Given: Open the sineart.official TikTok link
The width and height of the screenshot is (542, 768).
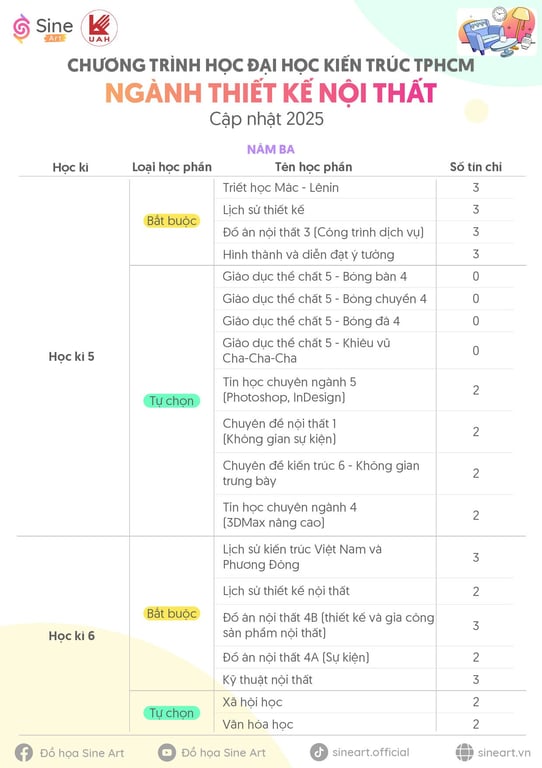Looking at the screenshot, I should (371, 752).
